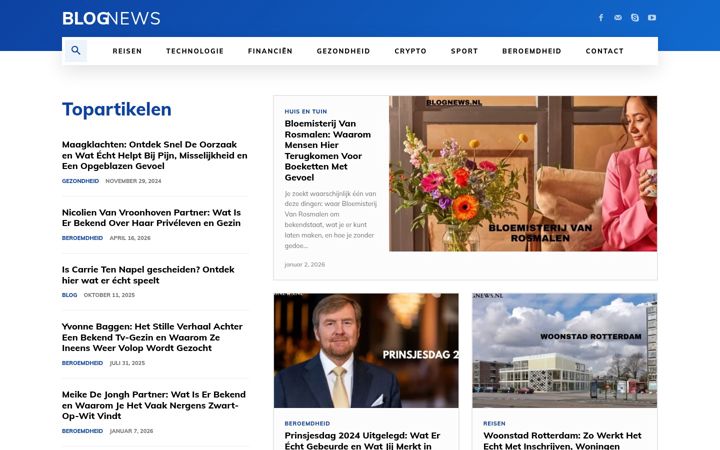Open the Contact page
This screenshot has height=450, width=720.
(604, 51)
